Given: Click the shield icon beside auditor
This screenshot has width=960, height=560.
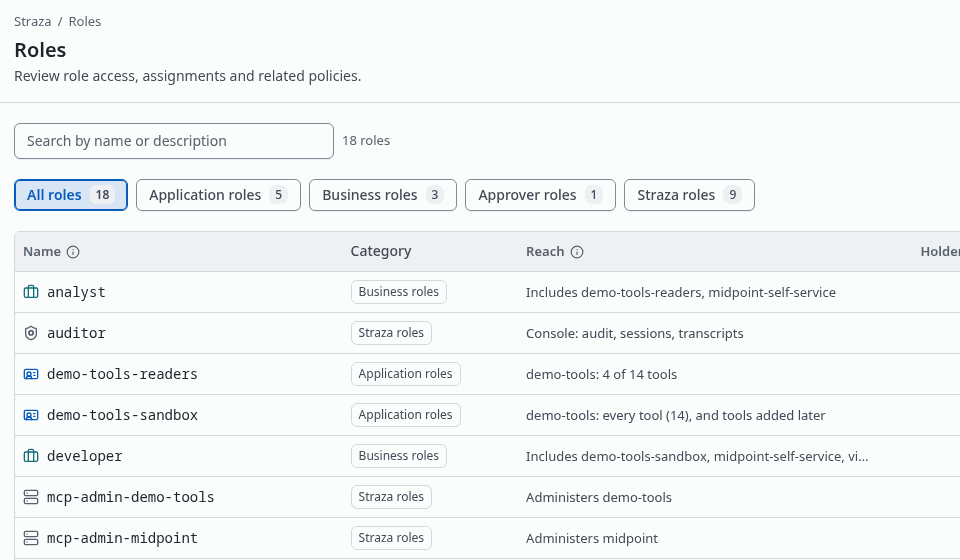Looking at the screenshot, I should point(31,333).
